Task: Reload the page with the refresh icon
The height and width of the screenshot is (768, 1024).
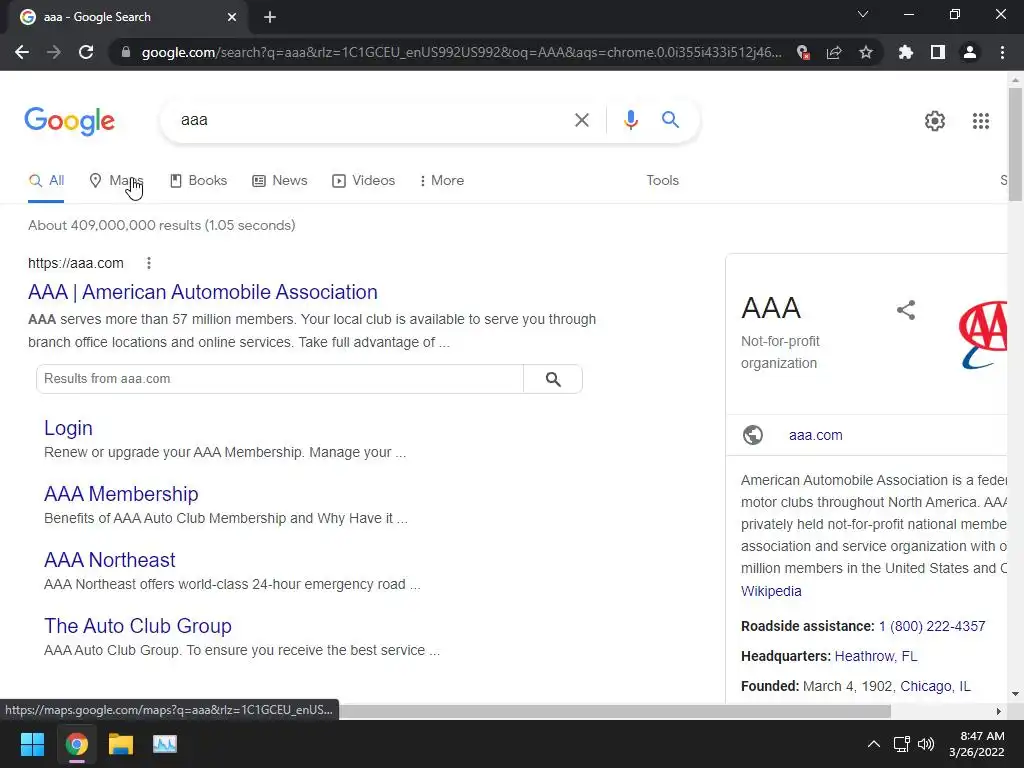Action: tap(86, 52)
